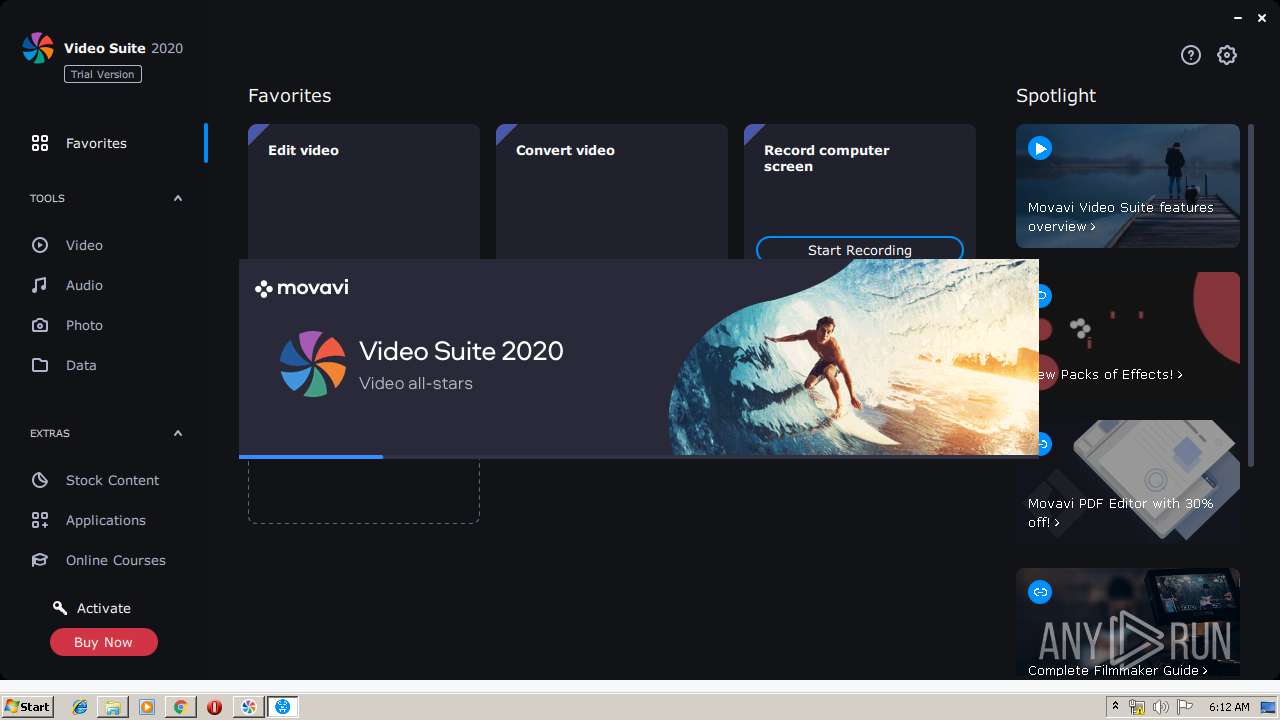Image resolution: width=1280 pixels, height=720 pixels.
Task: Click the Stock Content pie icon
Action: pos(40,480)
